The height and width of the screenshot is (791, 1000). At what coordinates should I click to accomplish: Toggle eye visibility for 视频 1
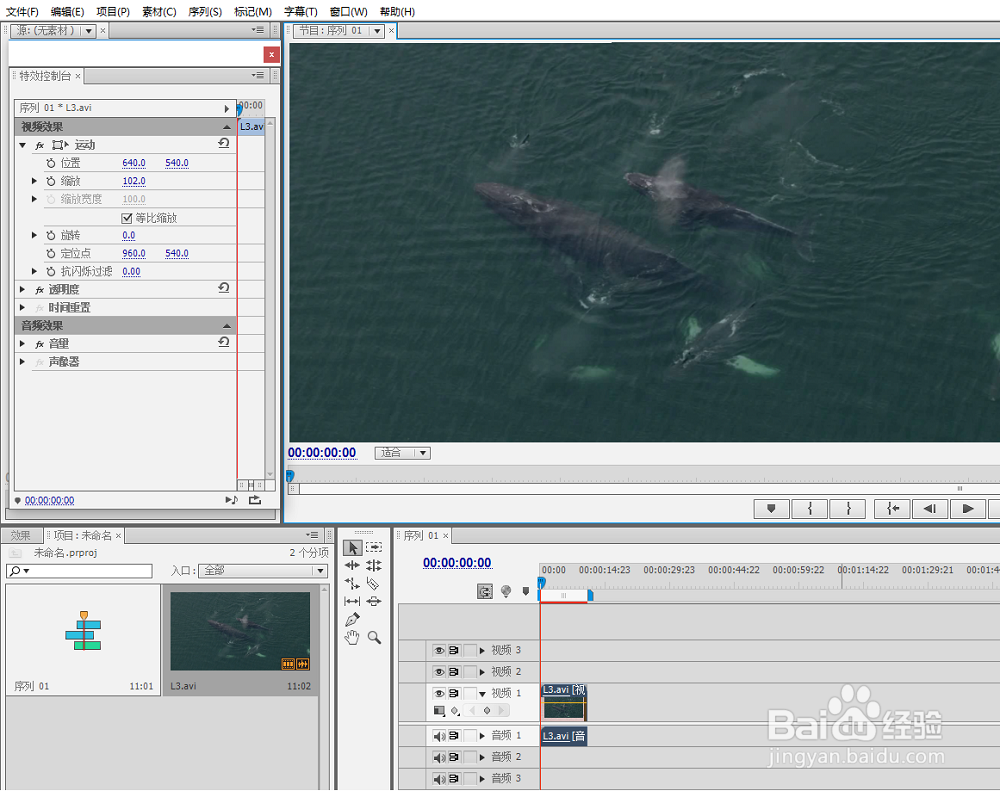point(439,693)
